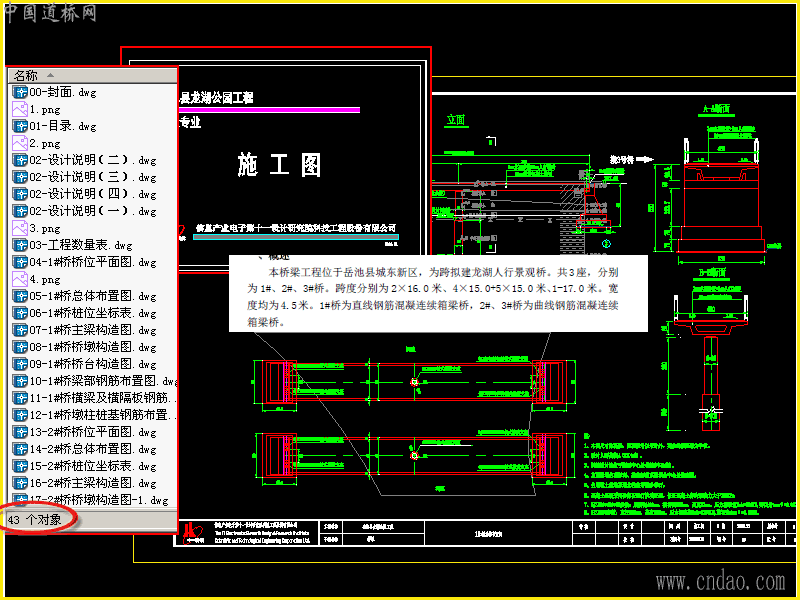Click the image icon beside 3.png
The width and height of the screenshot is (800, 600).
point(20,228)
